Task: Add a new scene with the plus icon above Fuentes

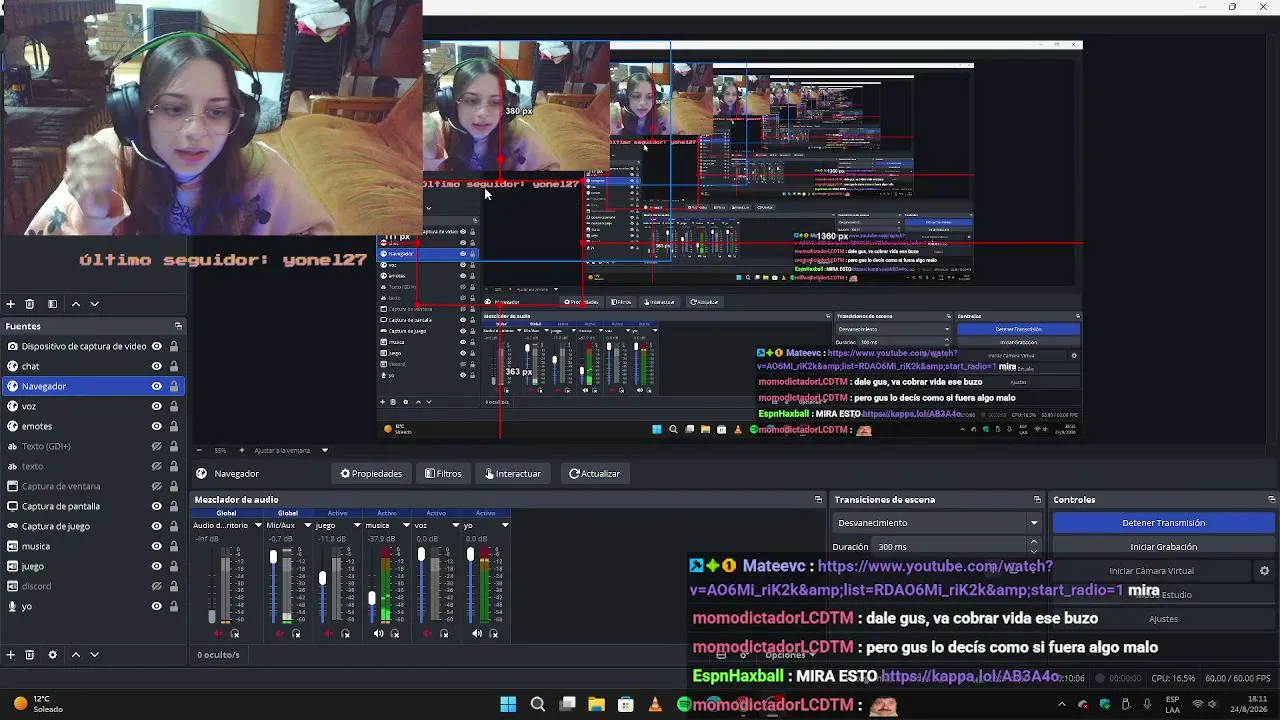Action: (10, 304)
